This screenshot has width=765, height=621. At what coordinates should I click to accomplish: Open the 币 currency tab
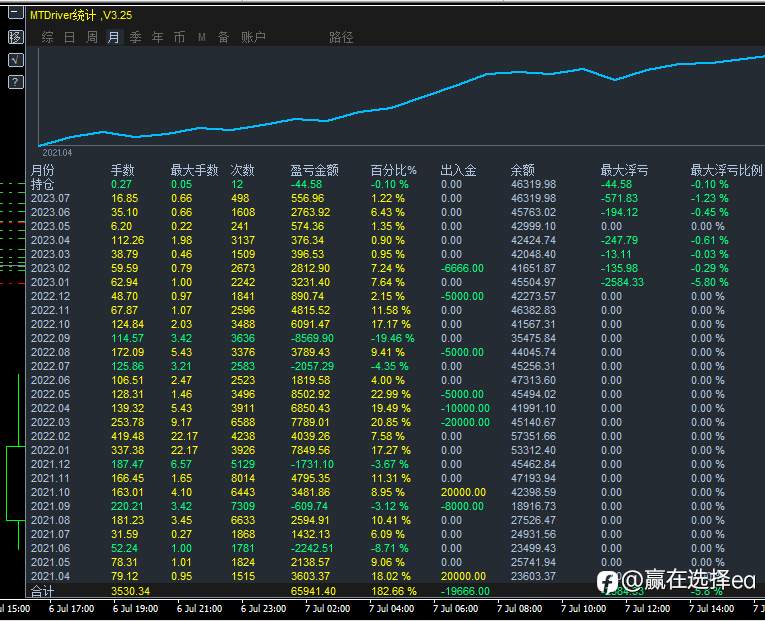[x=180, y=37]
